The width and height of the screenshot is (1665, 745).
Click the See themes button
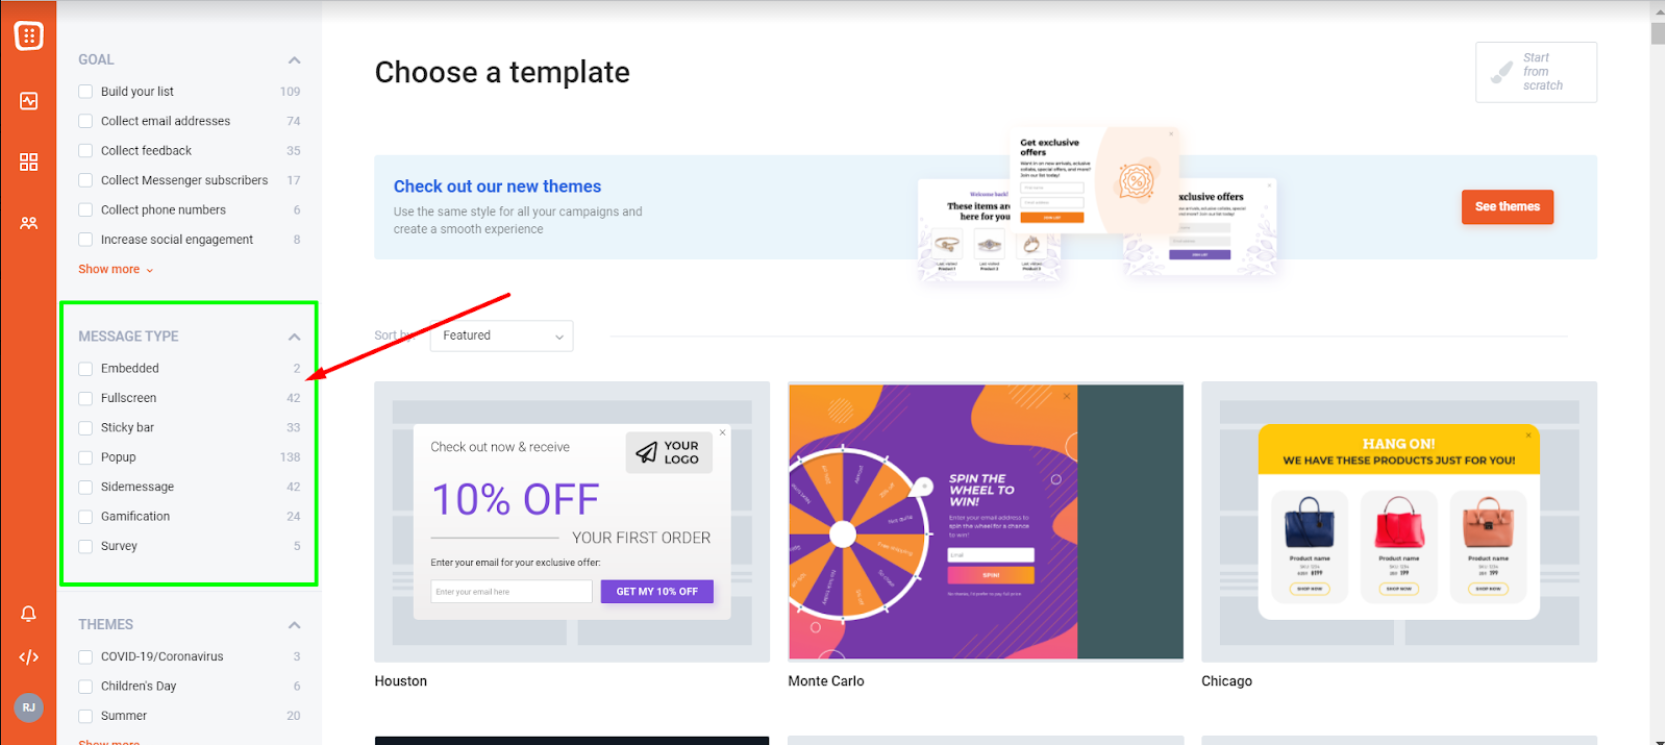1507,207
